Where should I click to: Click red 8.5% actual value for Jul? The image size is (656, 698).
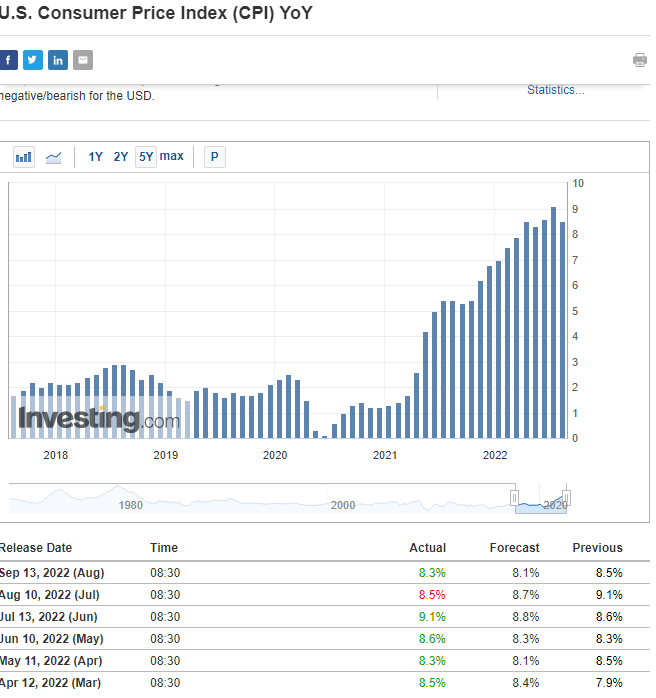(432, 595)
